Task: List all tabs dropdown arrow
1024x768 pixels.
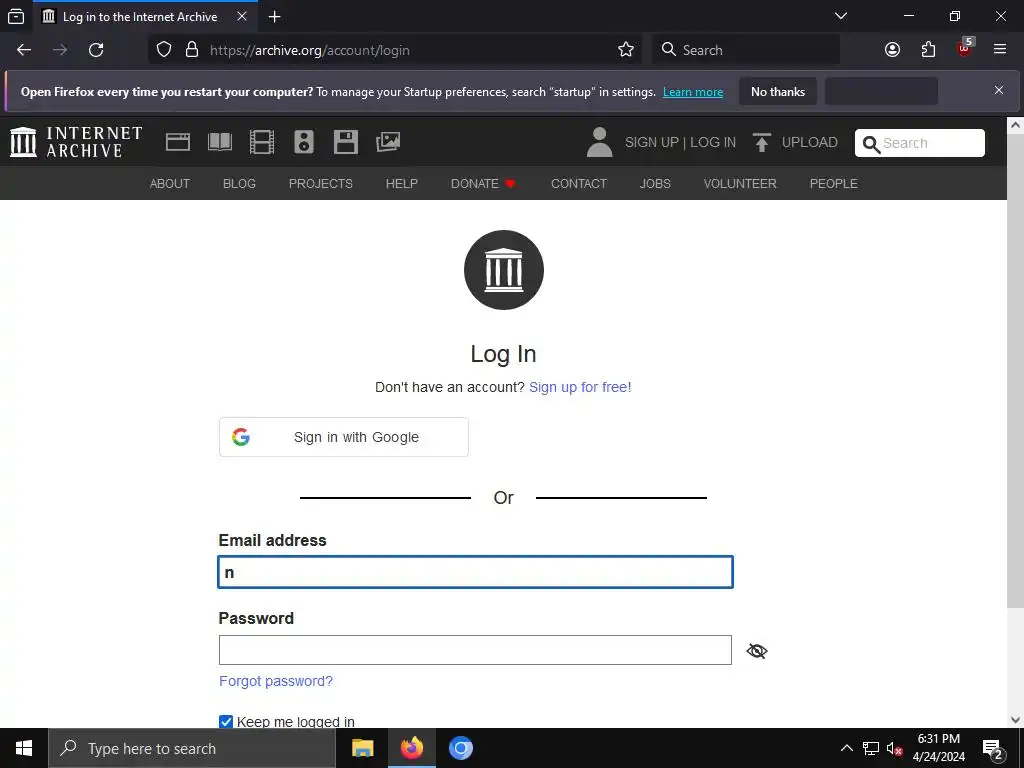Action: (841, 16)
